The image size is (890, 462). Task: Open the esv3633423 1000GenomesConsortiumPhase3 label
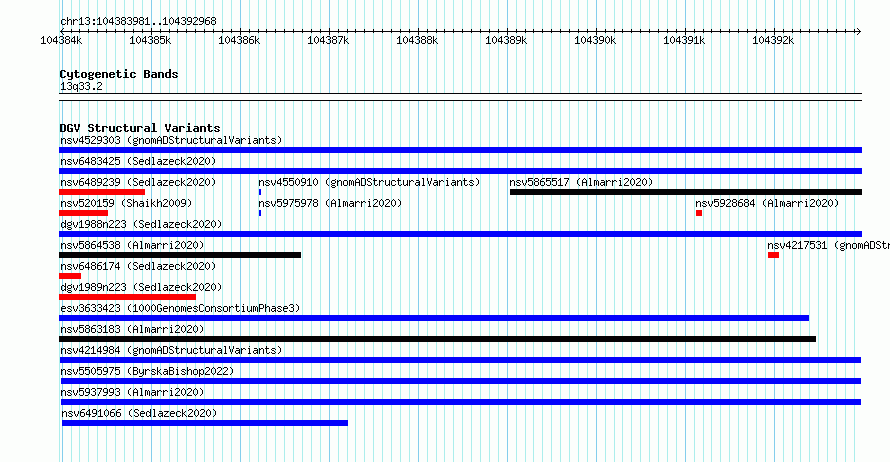[180, 308]
